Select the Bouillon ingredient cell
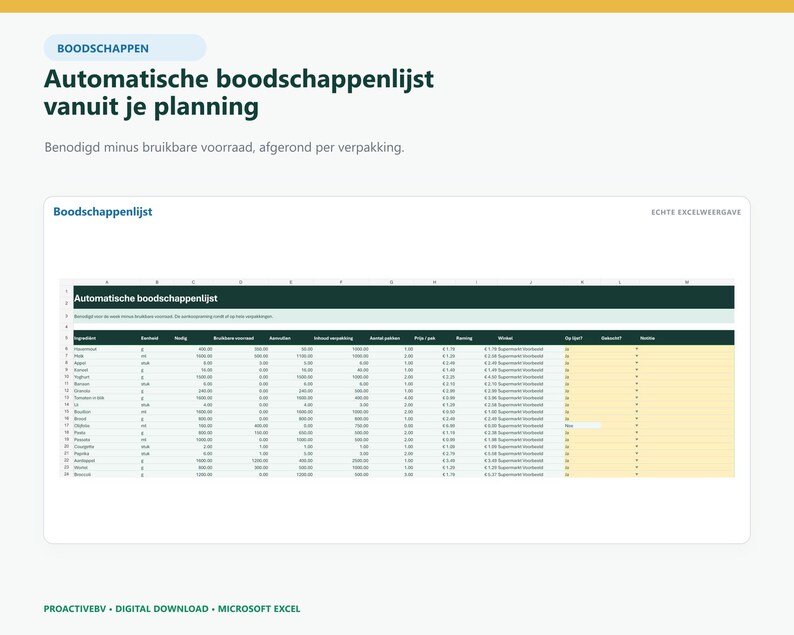 tap(106, 412)
